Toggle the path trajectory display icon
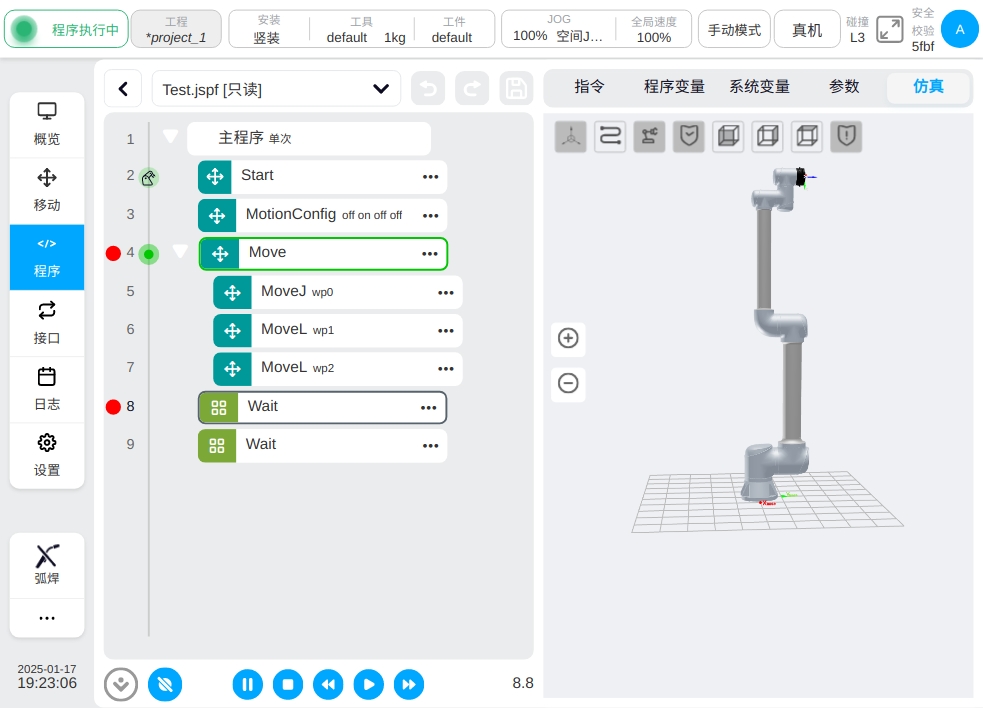Viewport: 983px width, 708px height. 610,136
